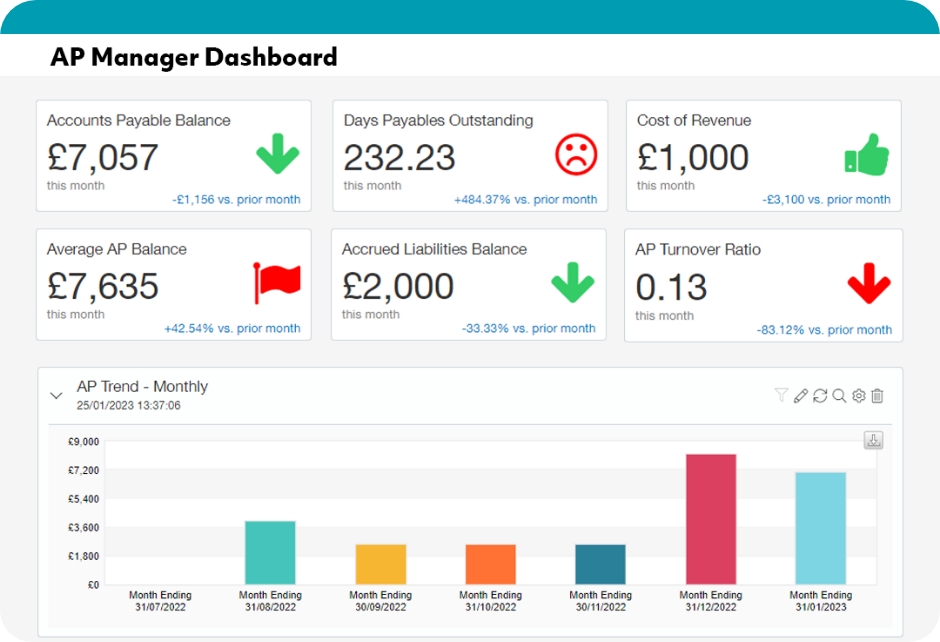
Task: Click the red sad face indicator
Action: (576, 155)
